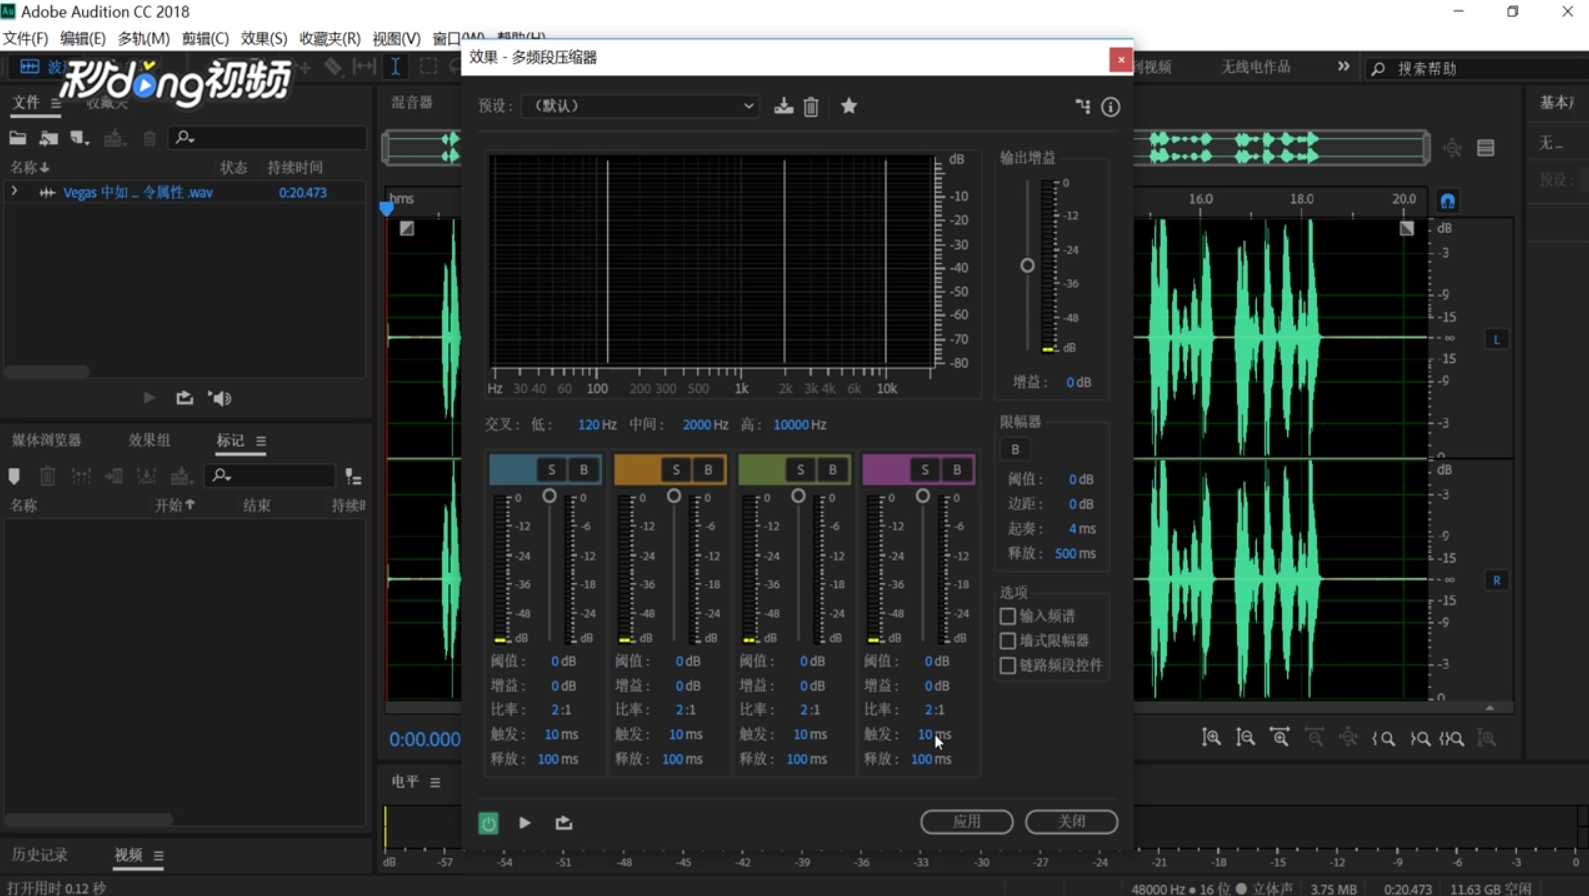Select the 无线电作品 workspace
1589x896 pixels.
(x=1256, y=67)
